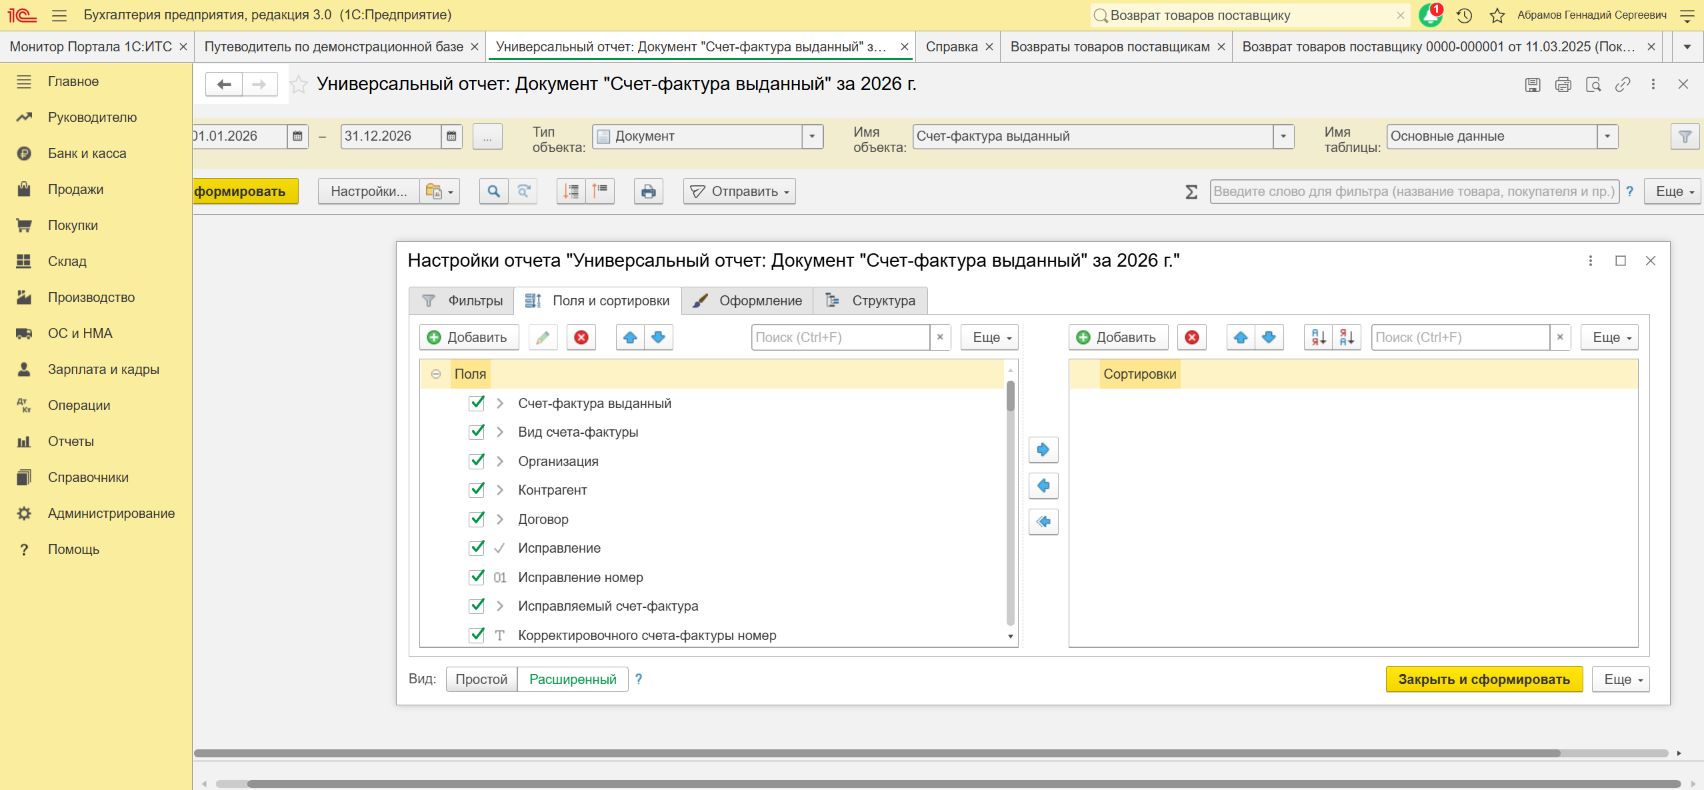The width and height of the screenshot is (1704, 790).
Task: Click the funnel filter icon beside Имя таблицы
Action: pyautogui.click(x=1685, y=136)
